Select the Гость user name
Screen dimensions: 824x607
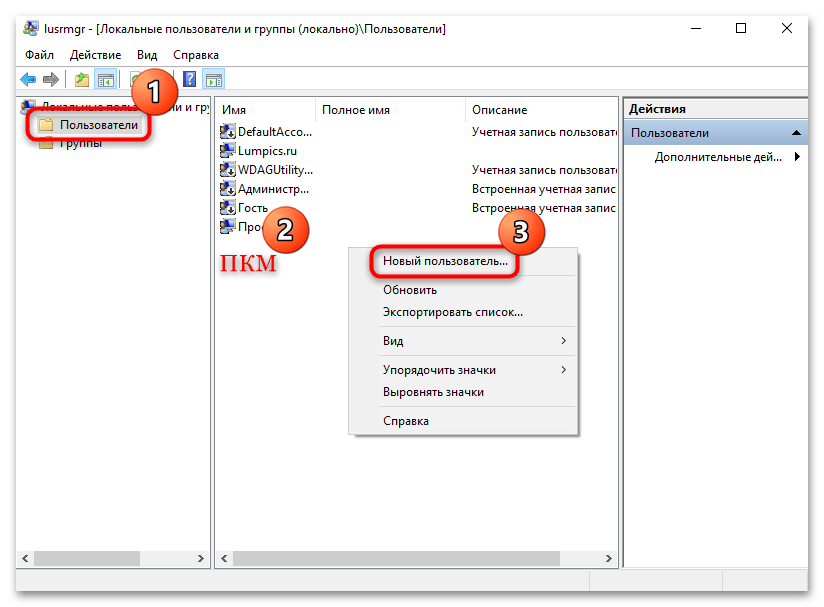pyautogui.click(x=253, y=208)
